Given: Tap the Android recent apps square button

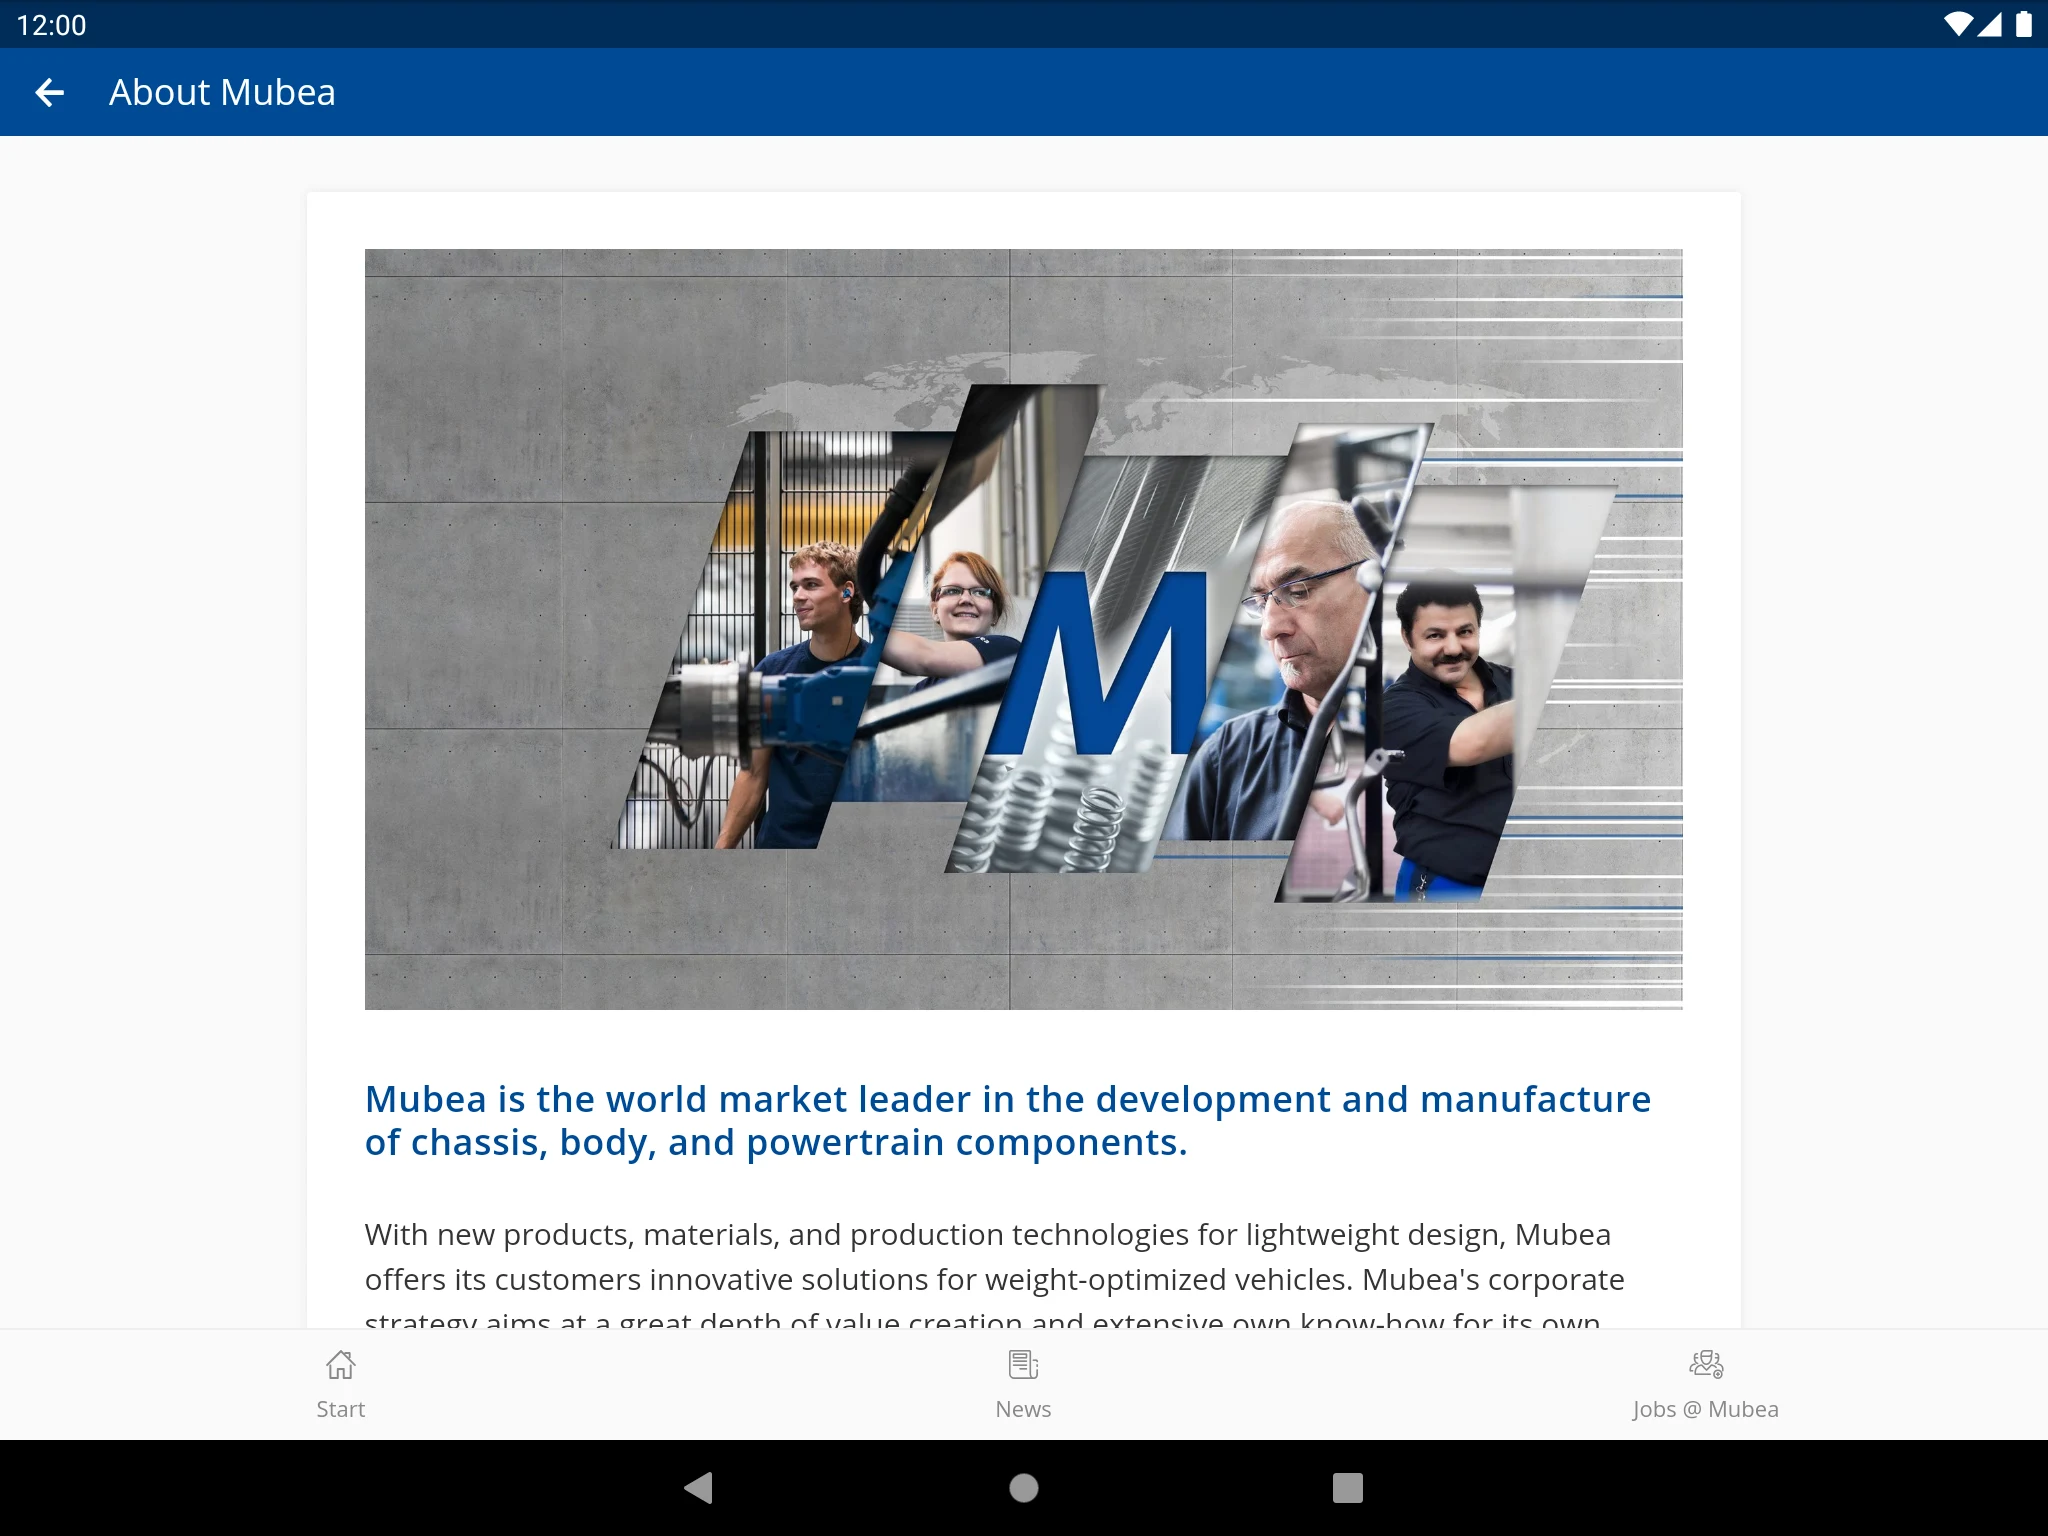Looking at the screenshot, I should point(1348,1488).
